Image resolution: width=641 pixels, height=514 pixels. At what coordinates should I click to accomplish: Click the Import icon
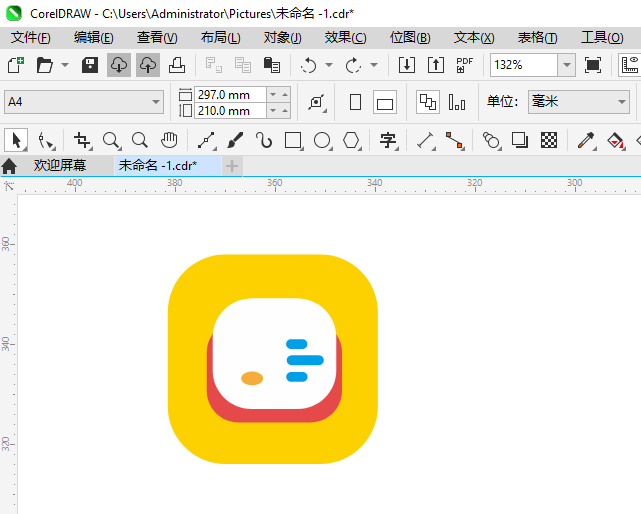(407, 65)
